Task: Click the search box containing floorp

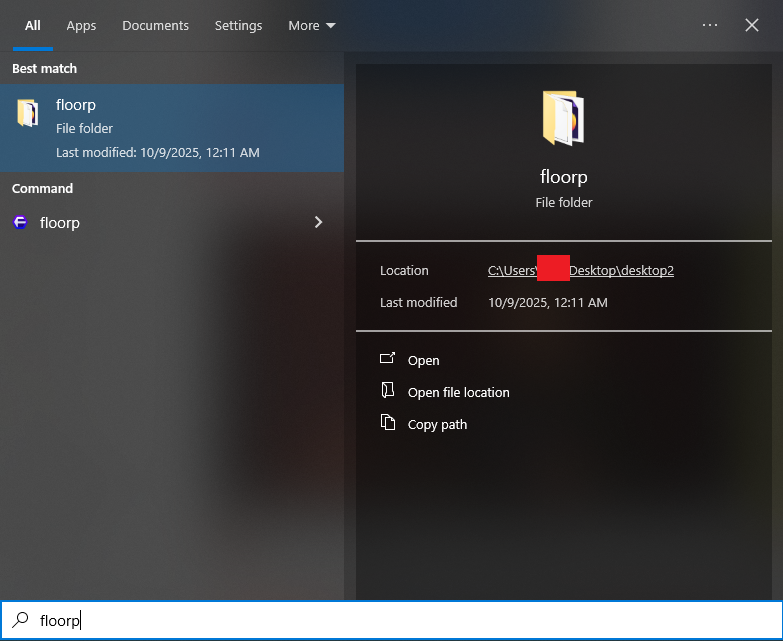Action: [x=392, y=620]
